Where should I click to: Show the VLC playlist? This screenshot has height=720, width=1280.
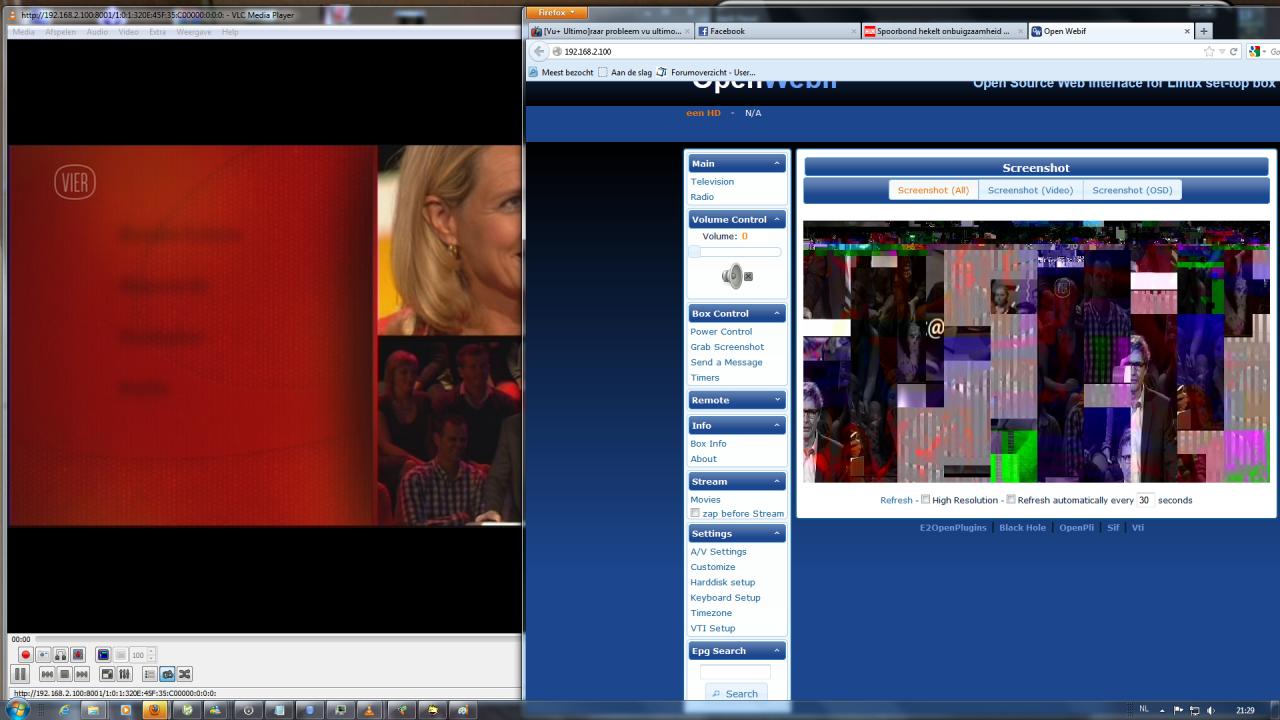150,674
